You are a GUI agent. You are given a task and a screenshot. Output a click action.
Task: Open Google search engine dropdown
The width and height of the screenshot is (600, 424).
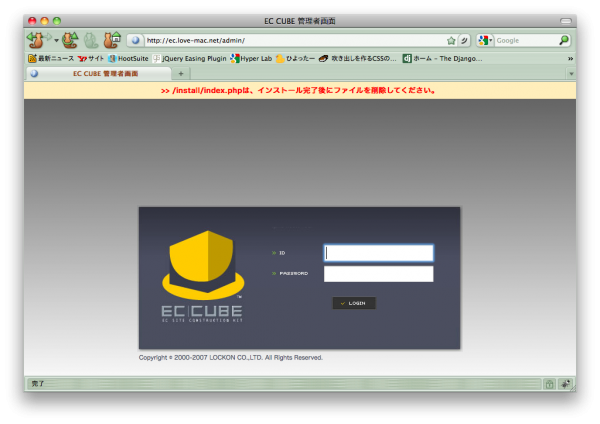pos(485,40)
